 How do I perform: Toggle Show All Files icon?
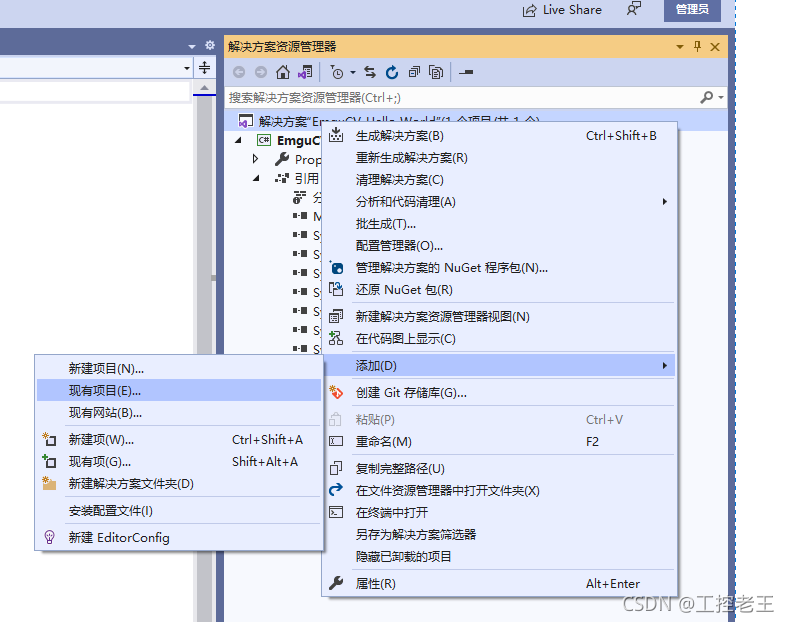(436, 72)
